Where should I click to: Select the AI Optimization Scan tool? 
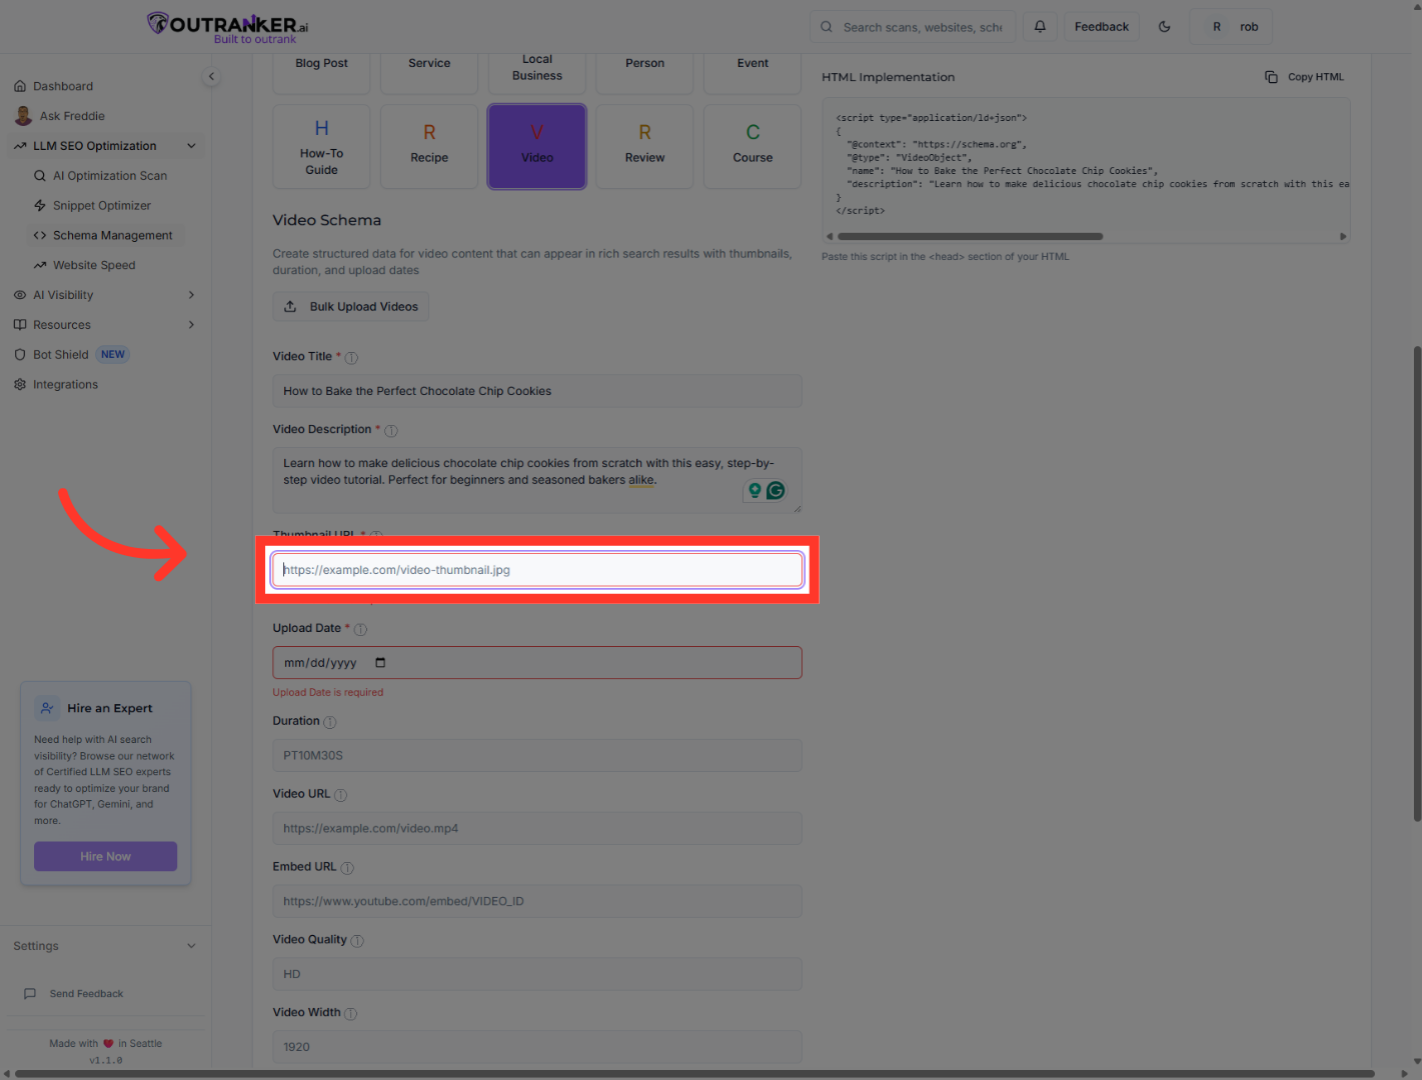(110, 175)
